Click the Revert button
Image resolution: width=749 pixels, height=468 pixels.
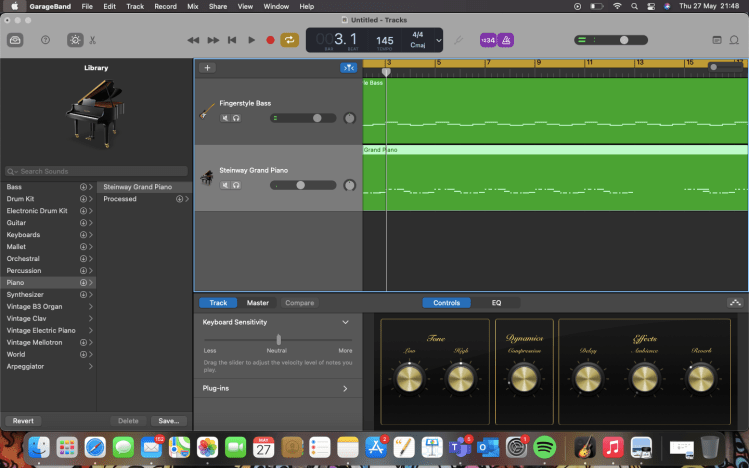(22, 421)
